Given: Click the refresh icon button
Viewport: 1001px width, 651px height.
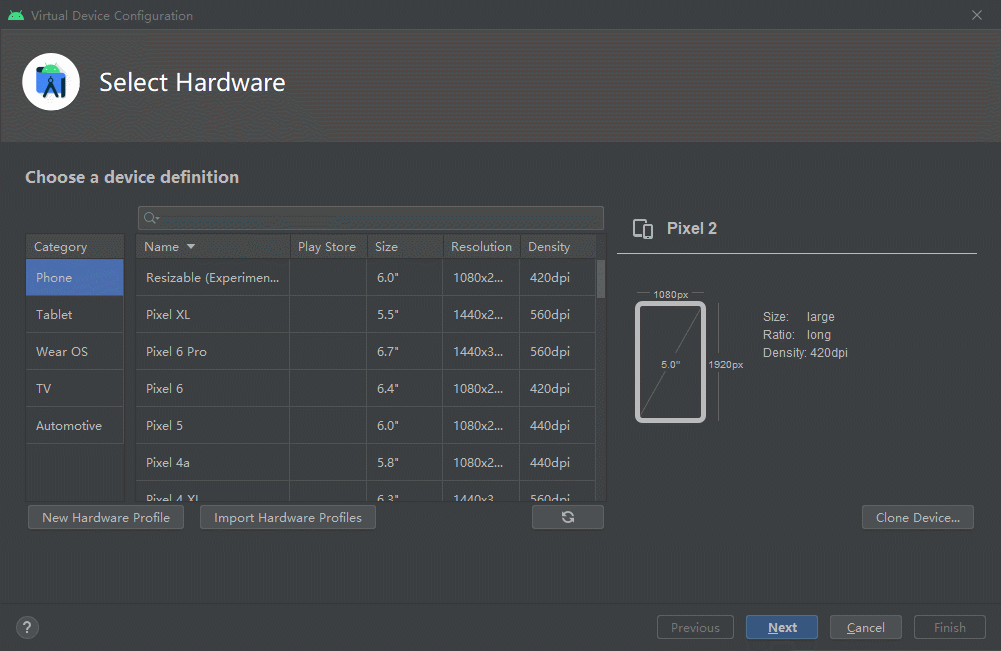Looking at the screenshot, I should tap(567, 517).
